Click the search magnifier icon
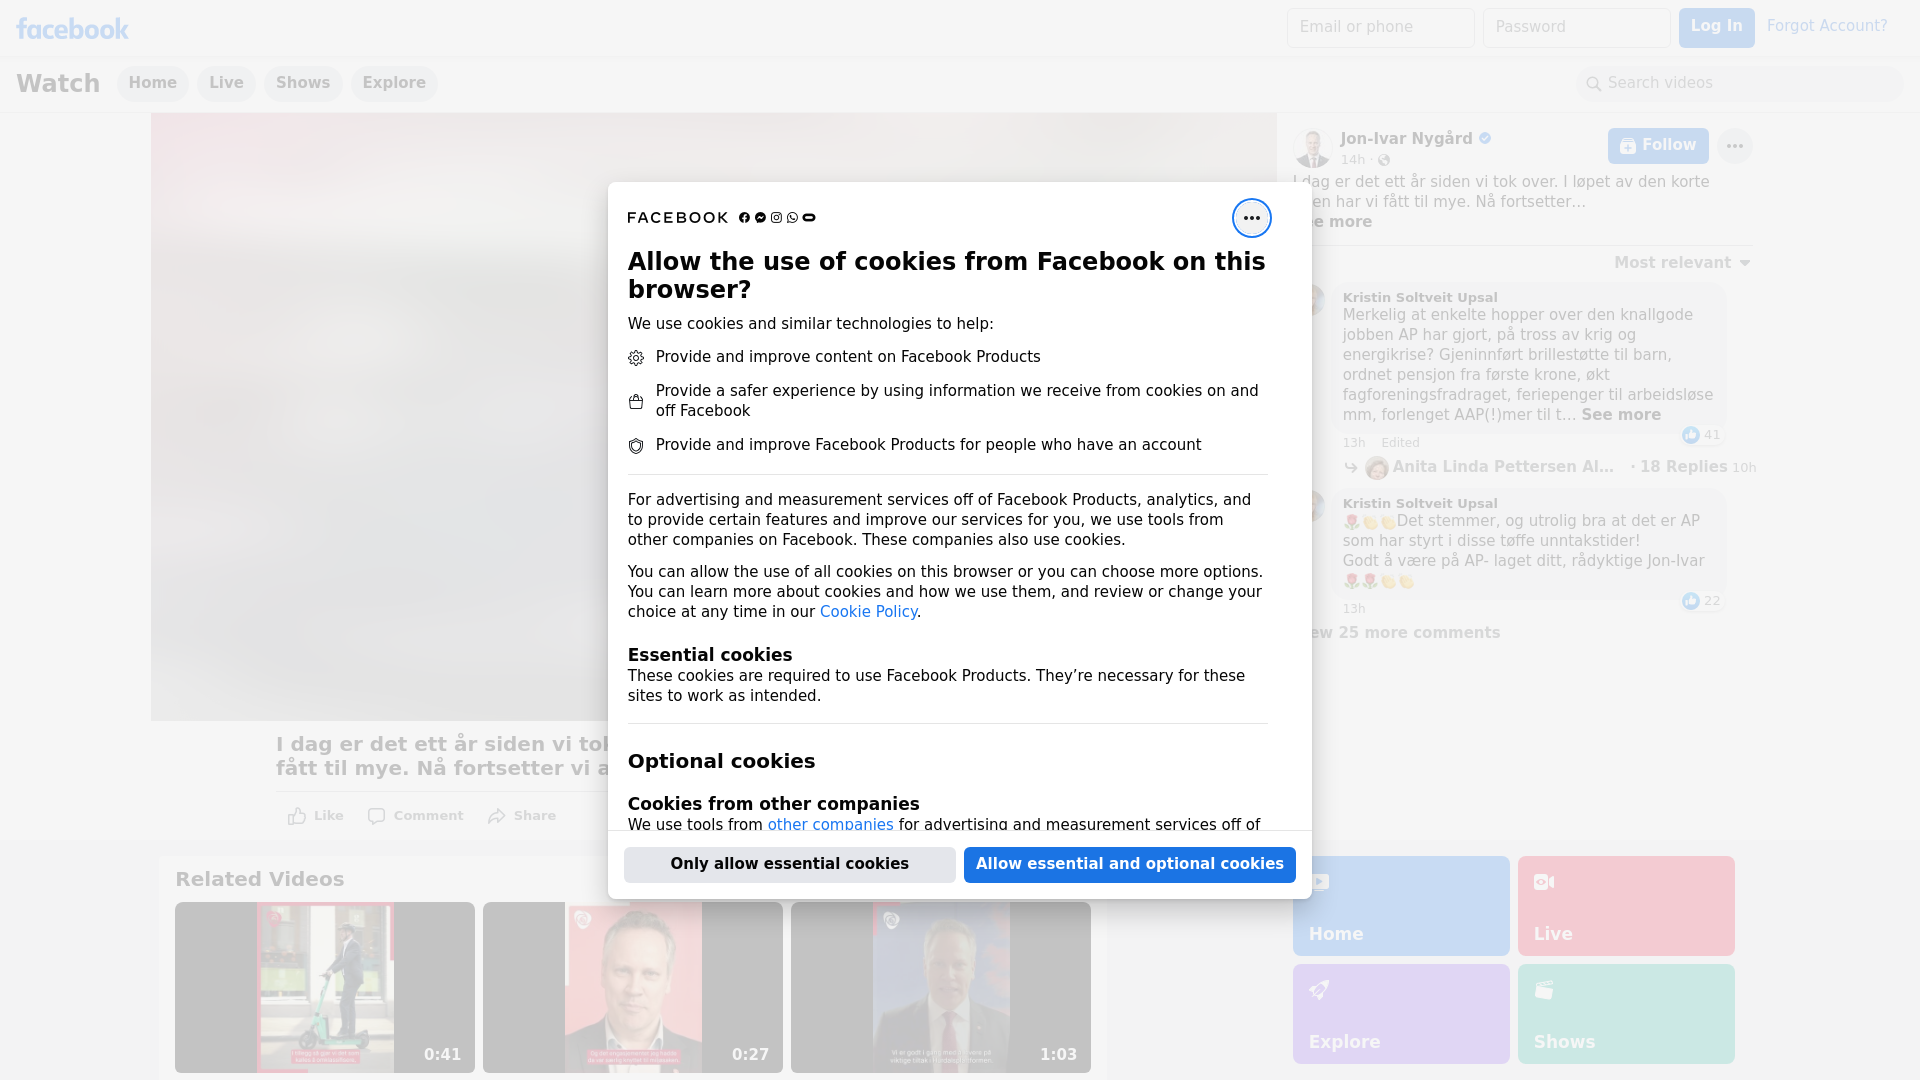The width and height of the screenshot is (1920, 1080). [1593, 84]
